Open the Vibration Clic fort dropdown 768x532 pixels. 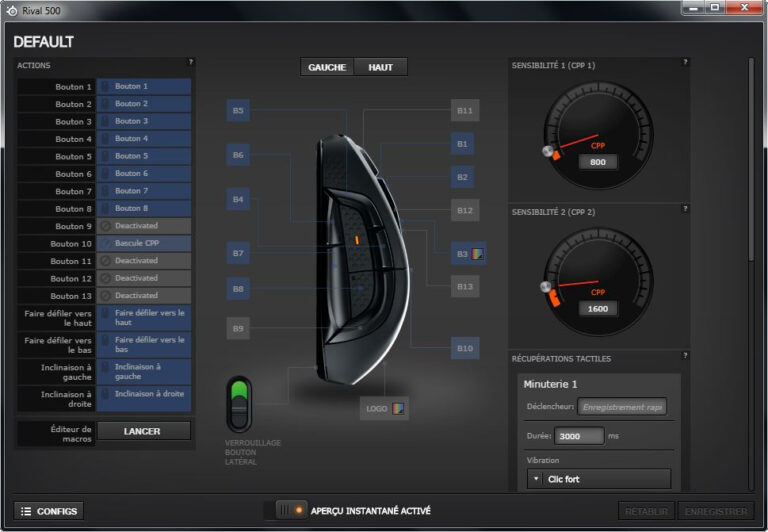599,479
